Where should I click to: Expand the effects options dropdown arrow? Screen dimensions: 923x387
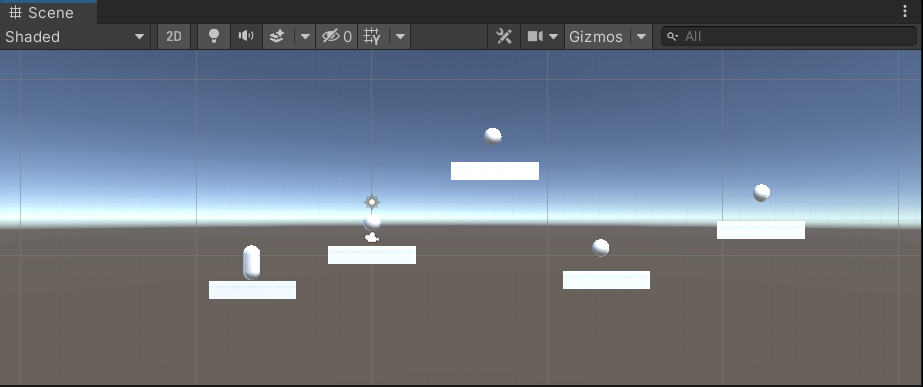(x=305, y=37)
